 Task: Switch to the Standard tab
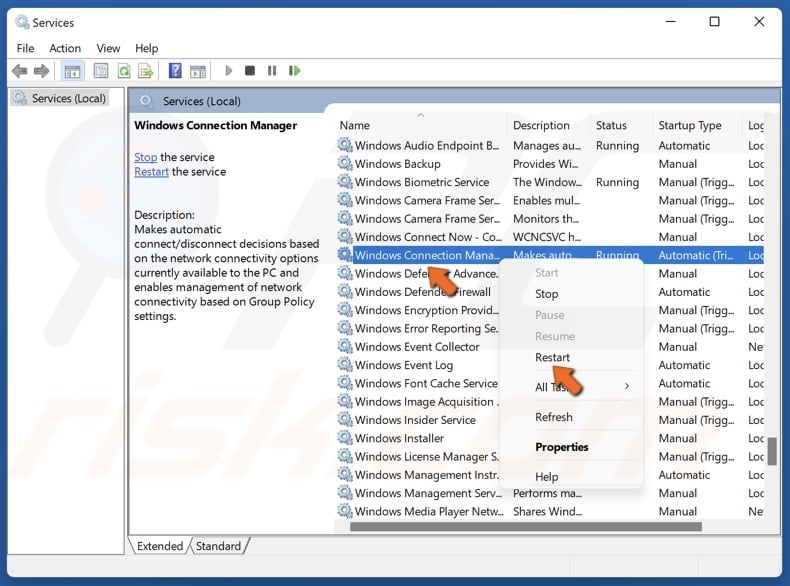click(218, 546)
